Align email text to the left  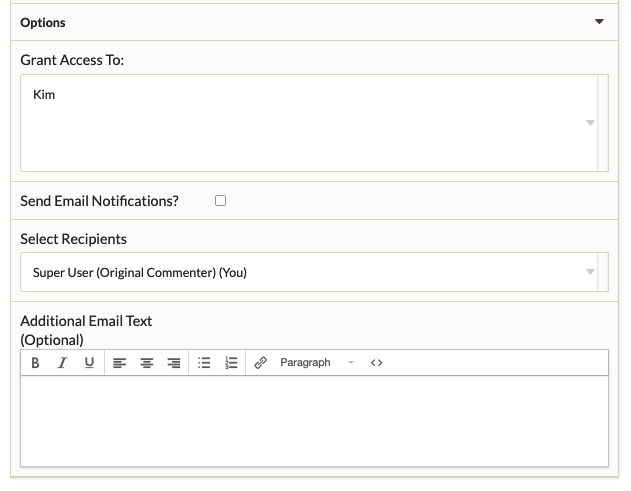(x=119, y=363)
